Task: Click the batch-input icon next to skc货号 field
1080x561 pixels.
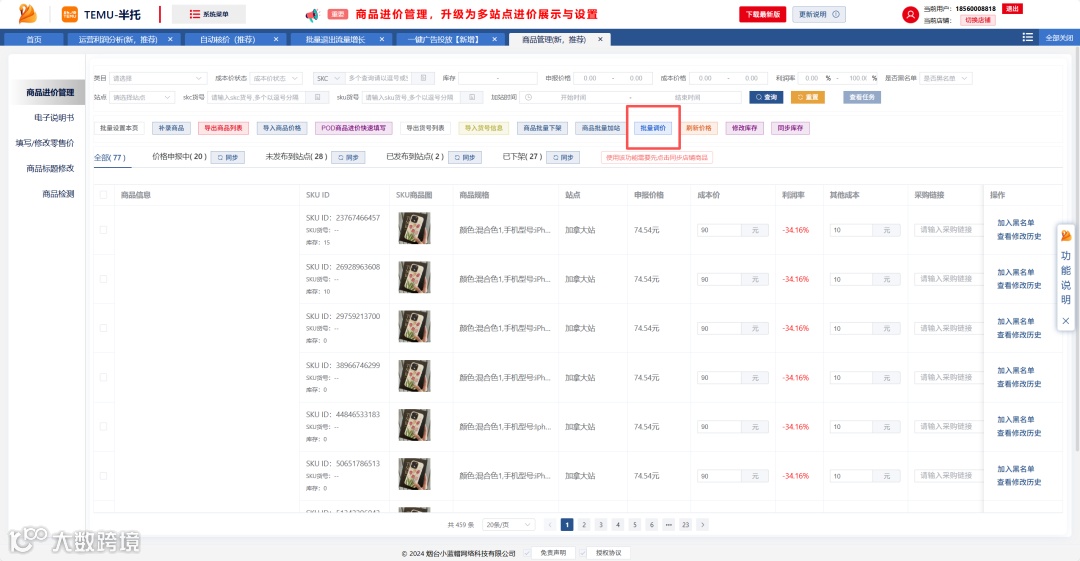Action: pos(317,97)
